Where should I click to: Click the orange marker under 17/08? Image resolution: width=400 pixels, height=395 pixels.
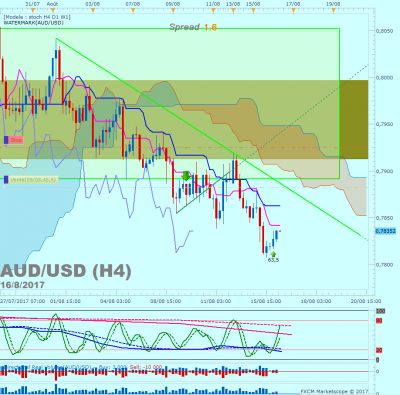click(x=293, y=10)
